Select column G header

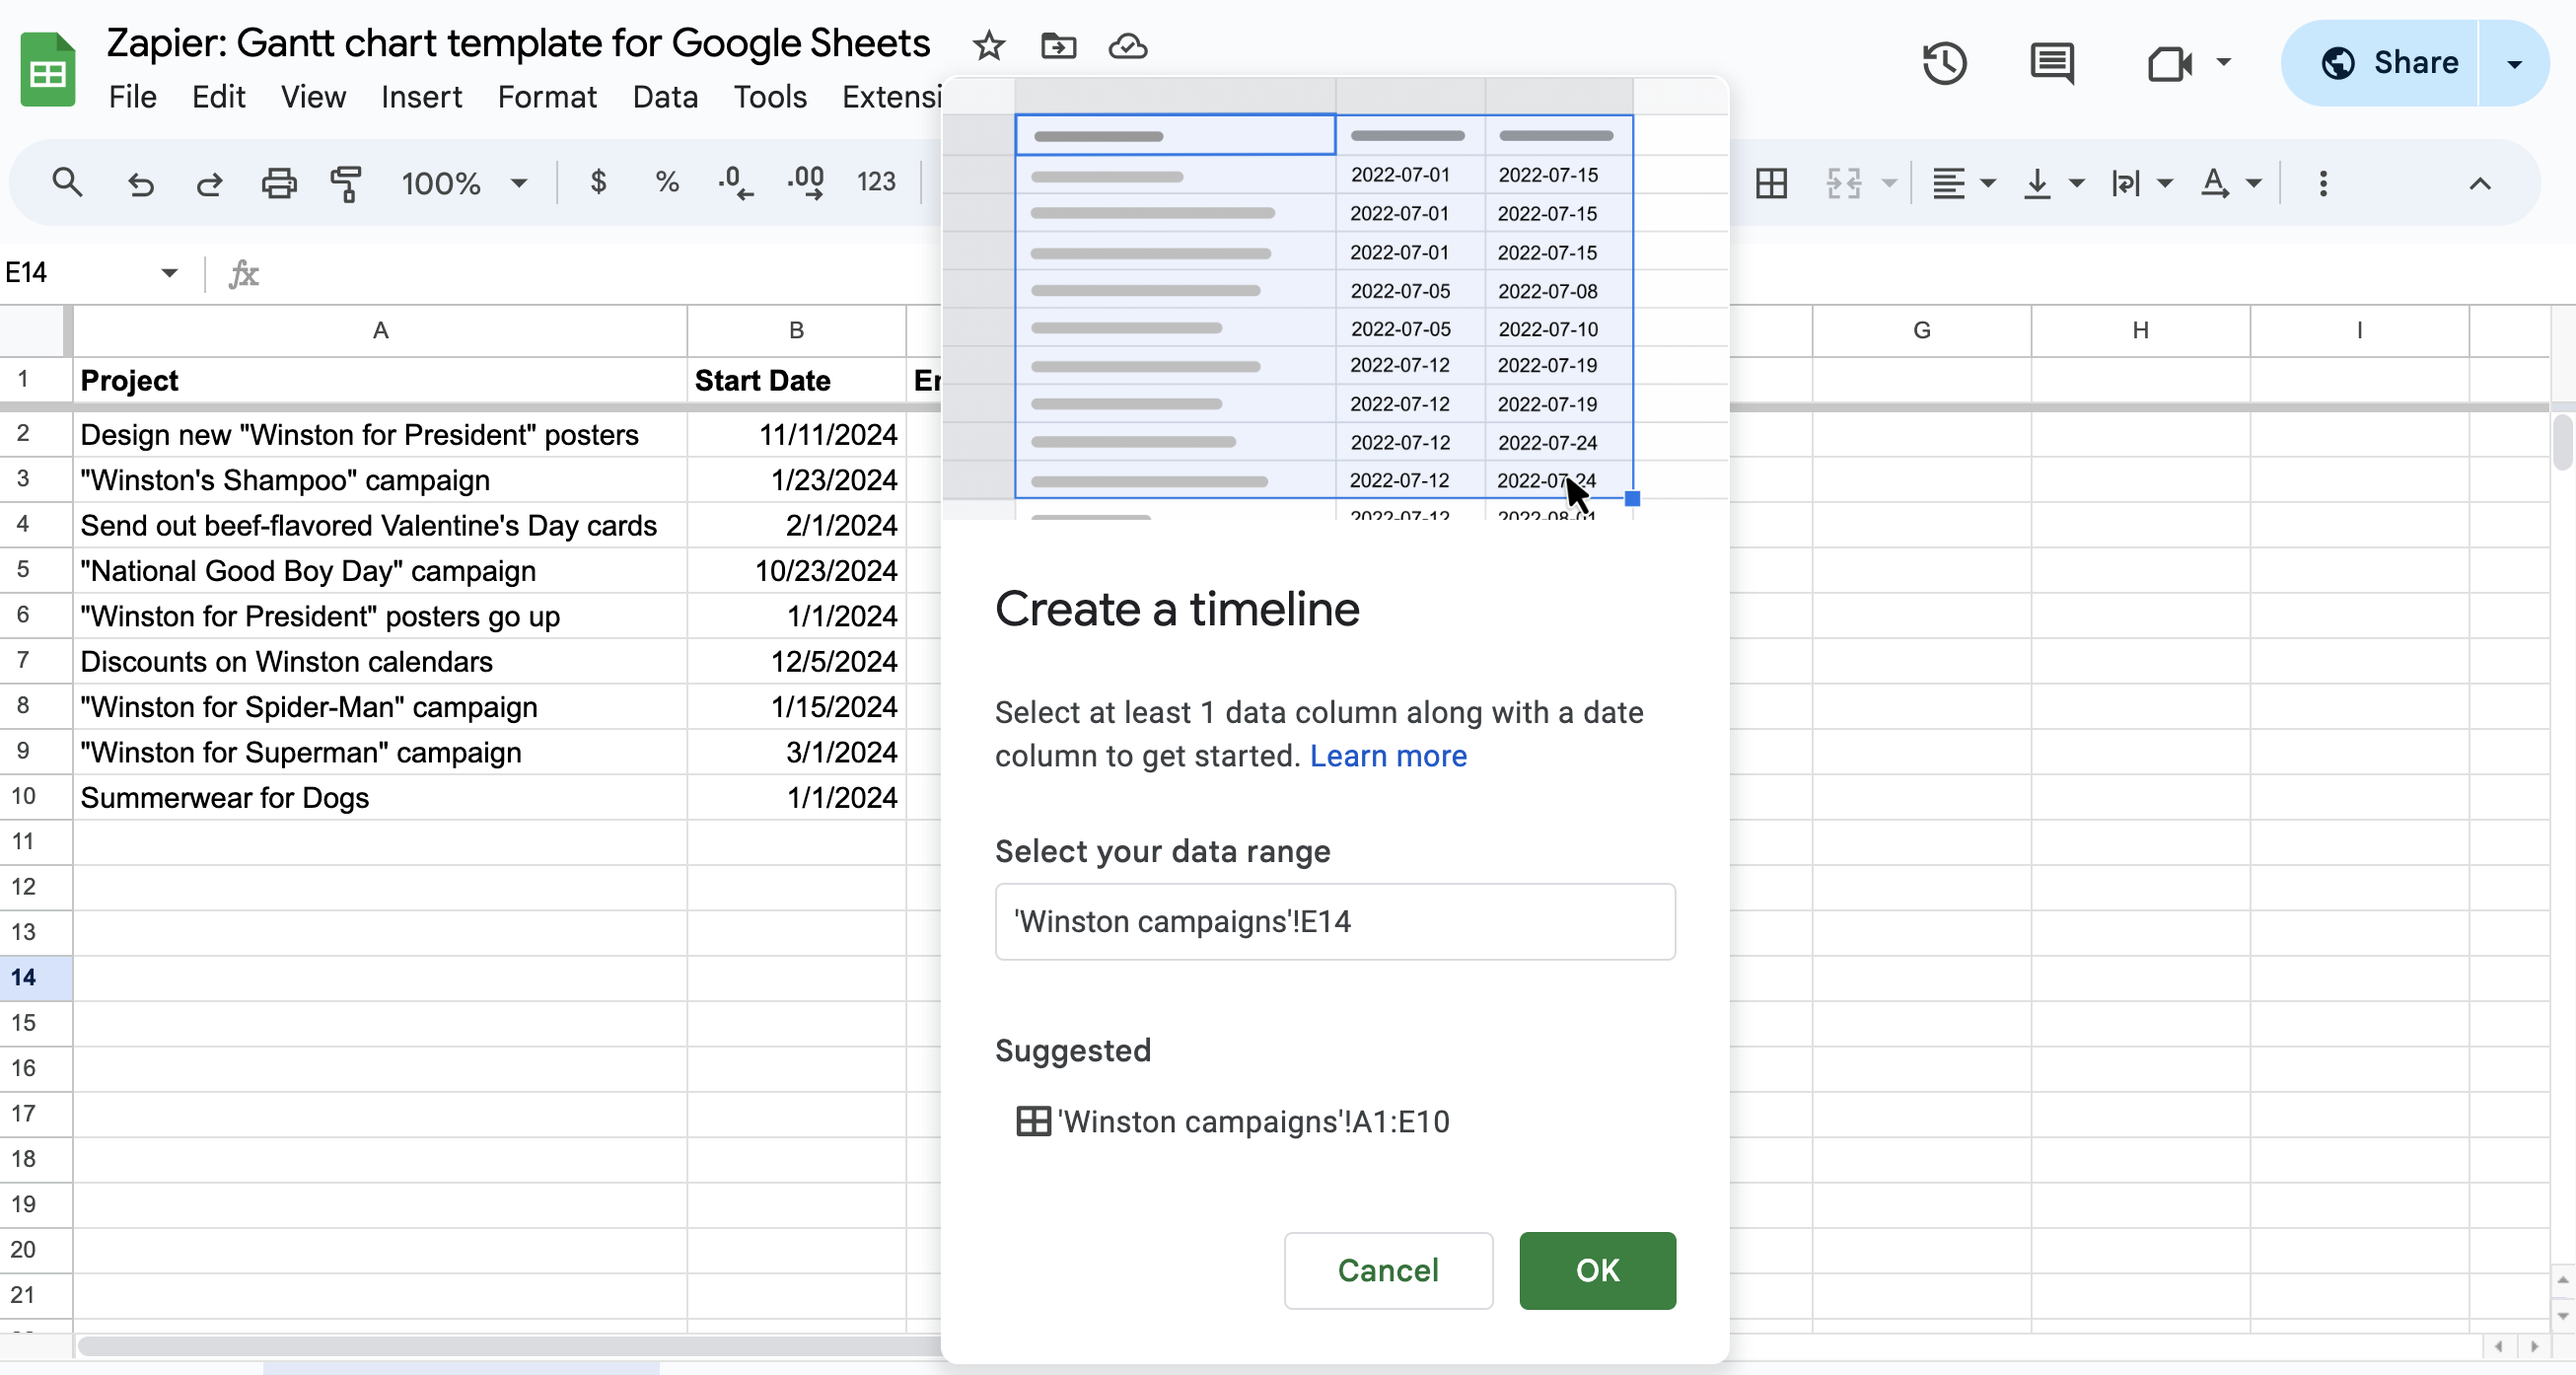click(x=1921, y=330)
